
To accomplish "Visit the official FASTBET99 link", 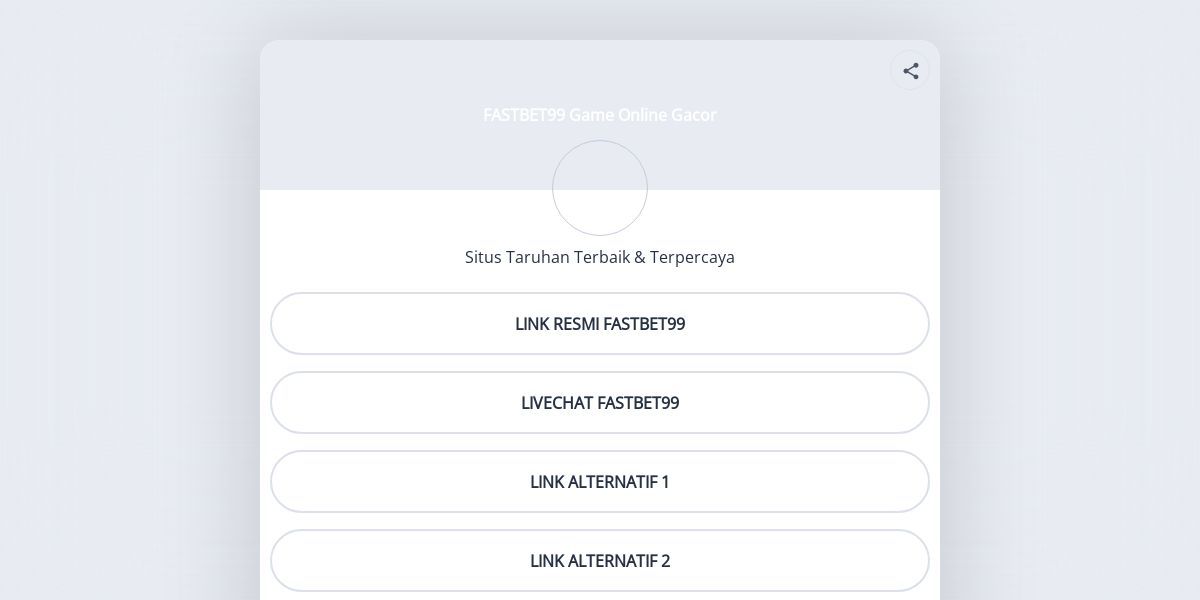I will point(600,323).
